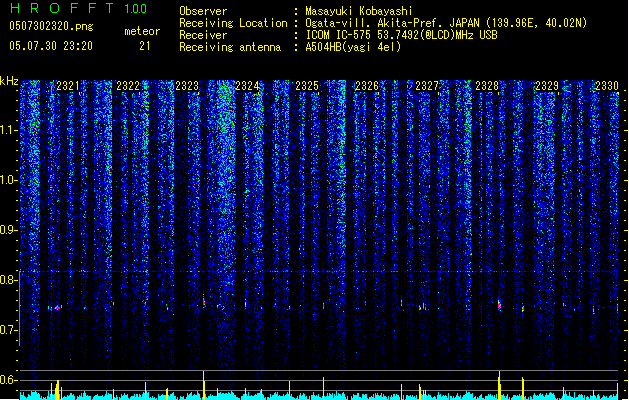Select time marker 2328

coord(487,86)
